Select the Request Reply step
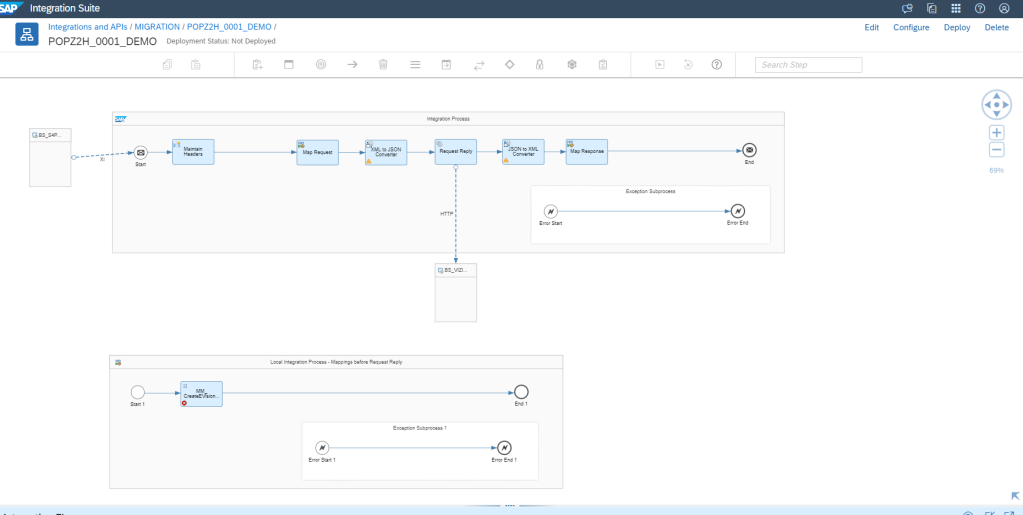 (x=455, y=152)
